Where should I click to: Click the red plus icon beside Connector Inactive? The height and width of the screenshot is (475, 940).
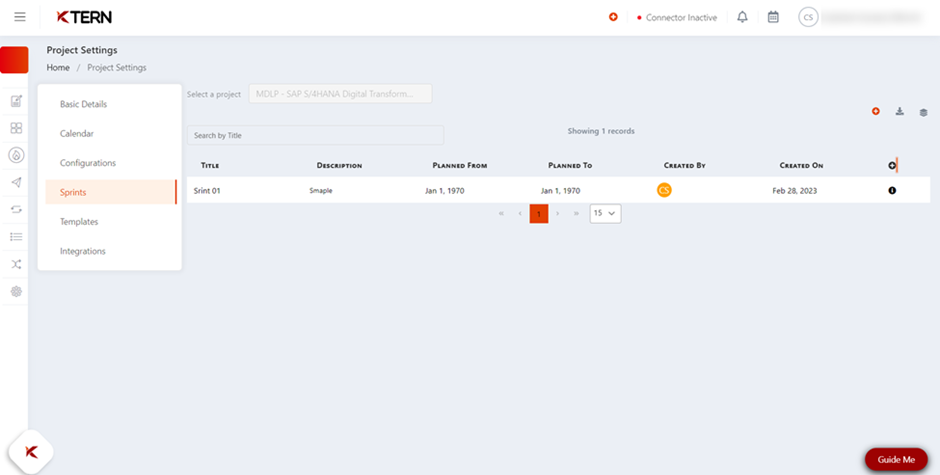point(613,17)
